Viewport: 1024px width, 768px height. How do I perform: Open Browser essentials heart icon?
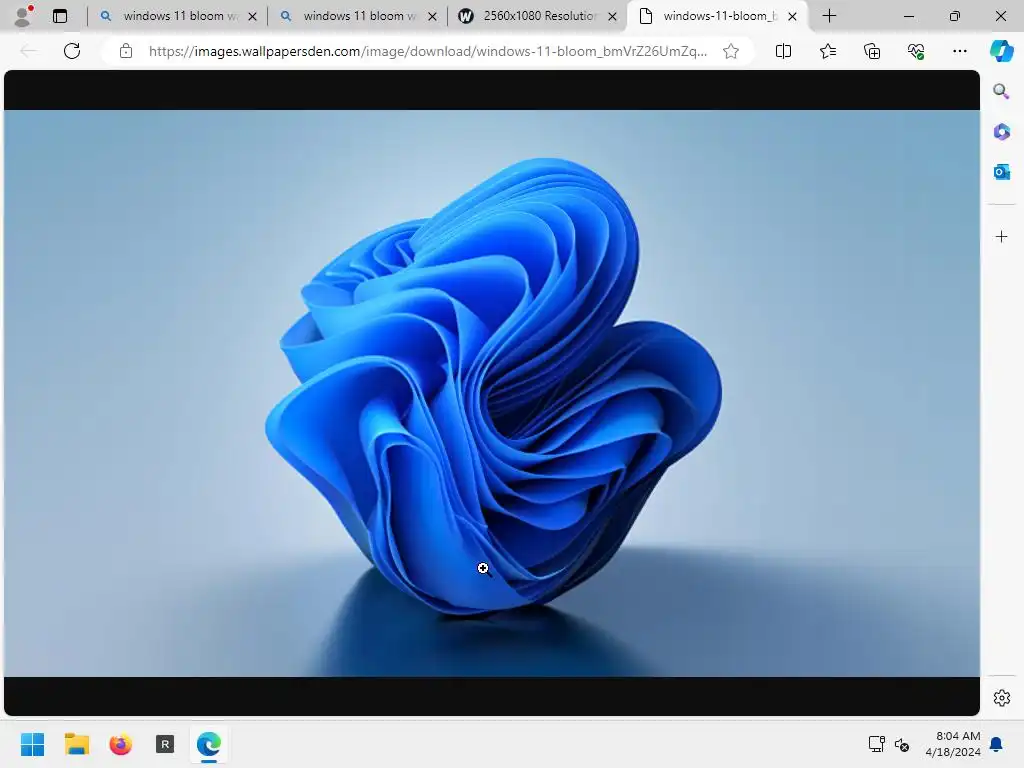[x=916, y=51]
